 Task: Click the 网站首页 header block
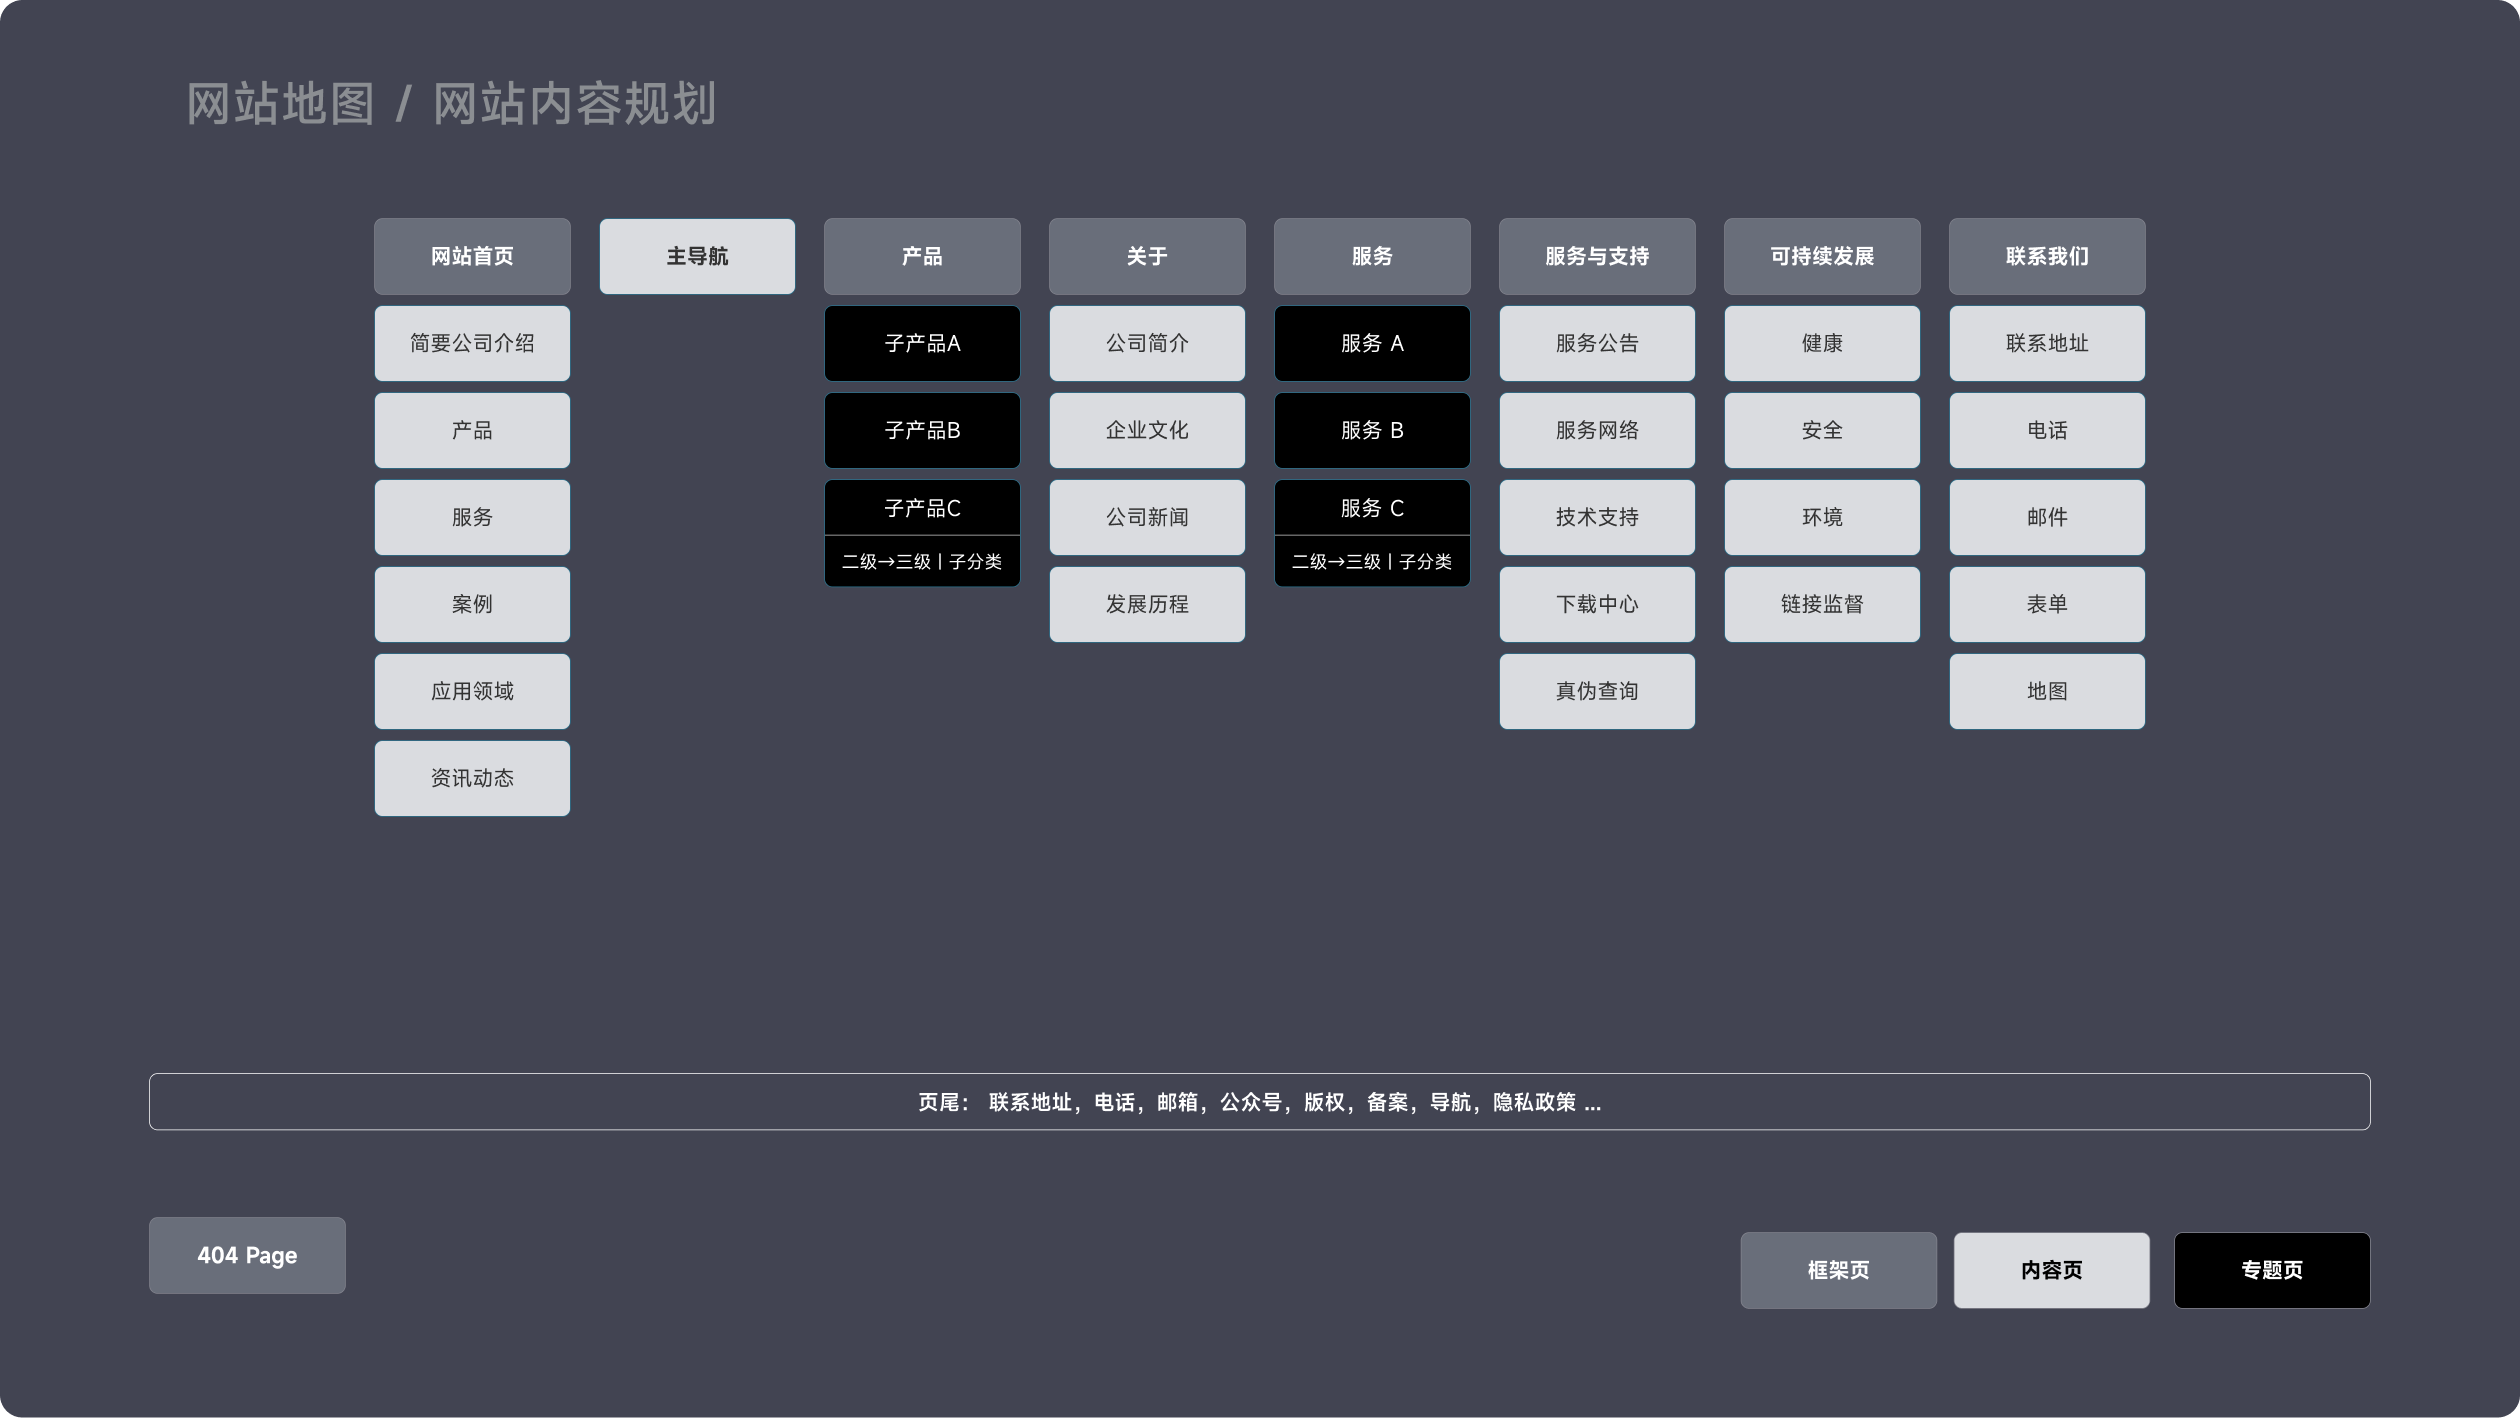click(472, 256)
